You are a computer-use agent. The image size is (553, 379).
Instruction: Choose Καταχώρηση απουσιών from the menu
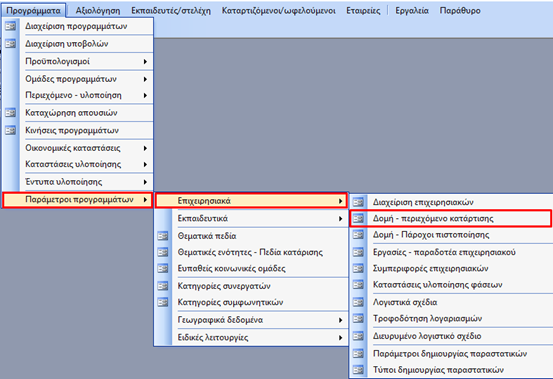tap(78, 113)
